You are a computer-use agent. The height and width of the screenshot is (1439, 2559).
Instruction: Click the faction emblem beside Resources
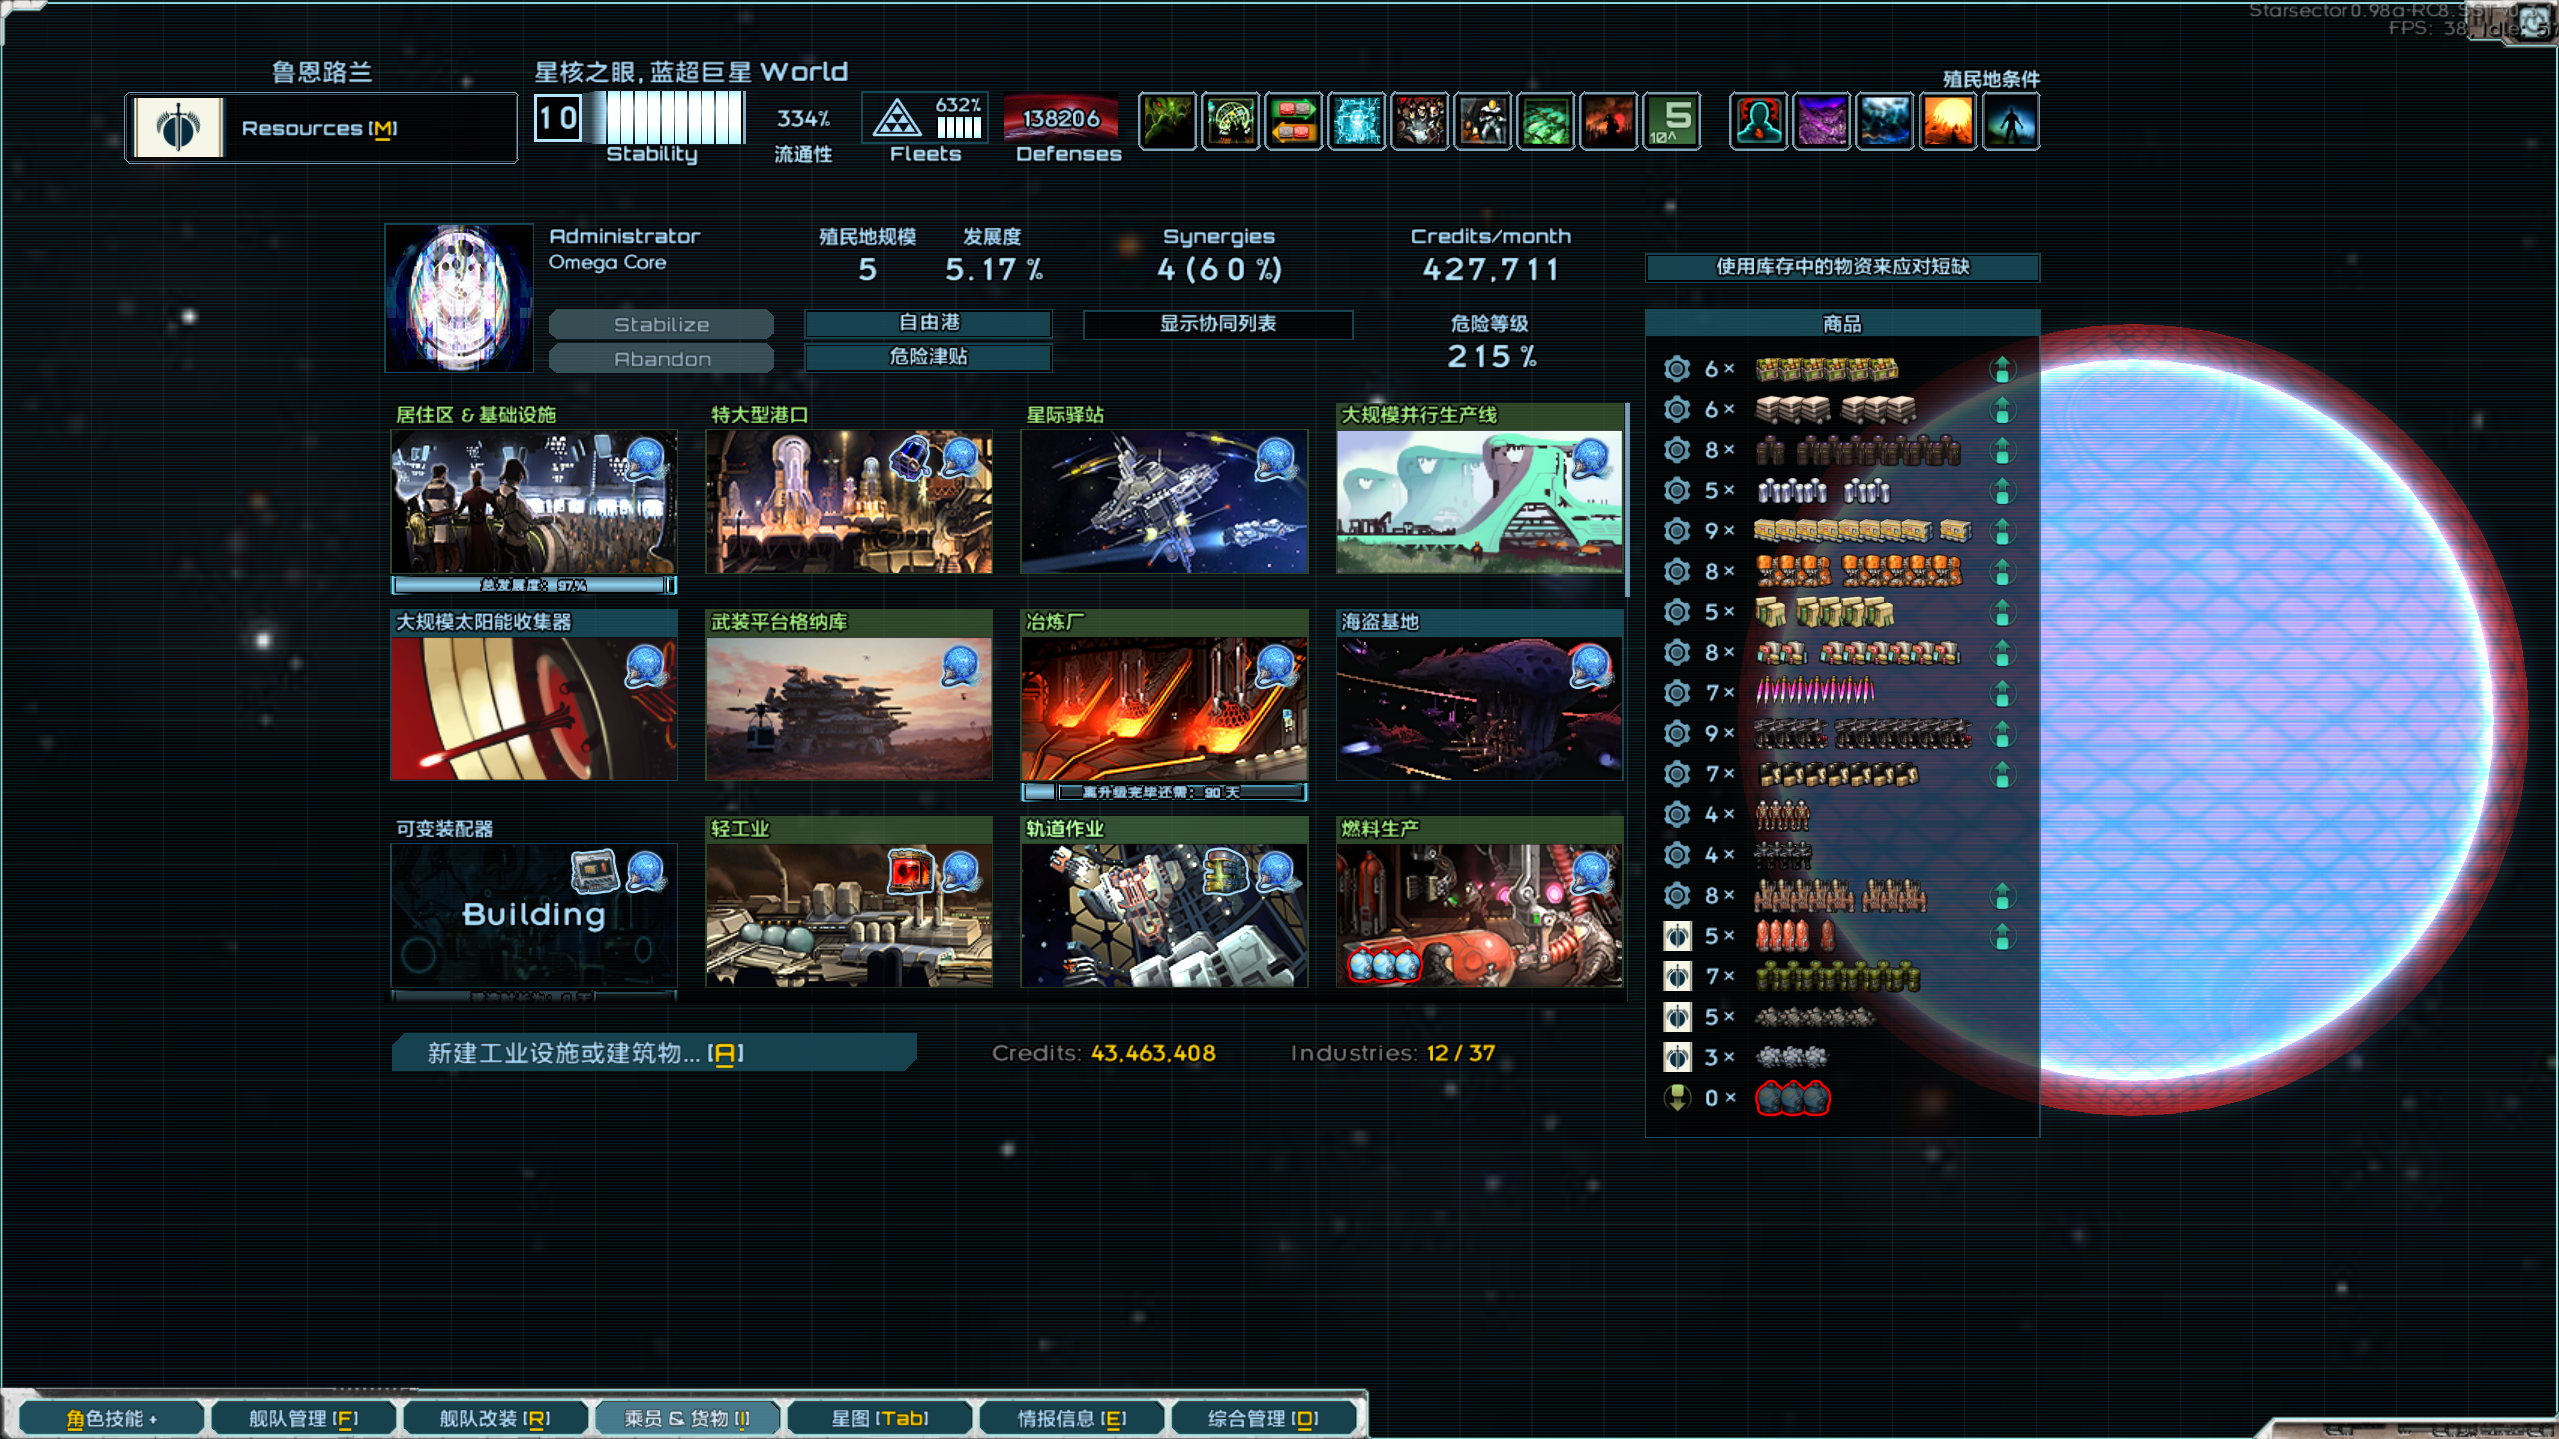click(x=179, y=127)
